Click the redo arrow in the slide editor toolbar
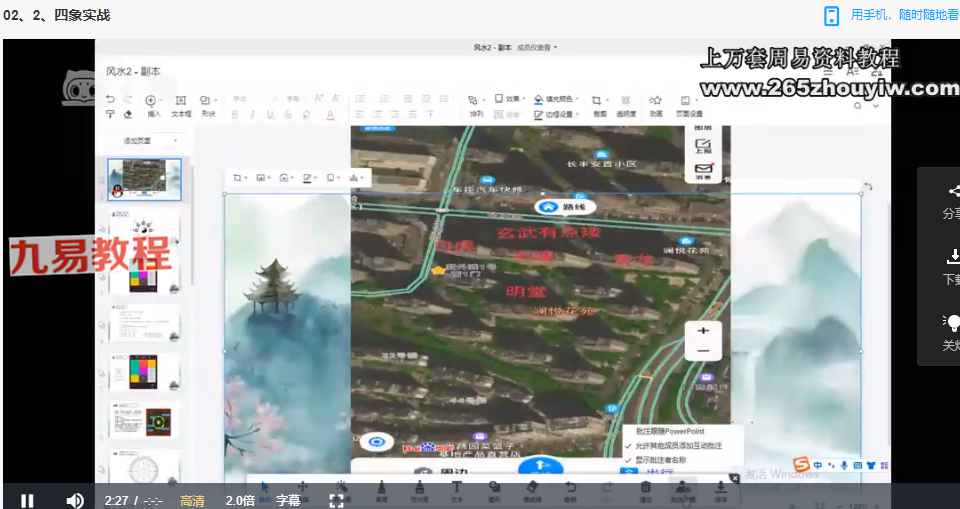960x509 pixels. (128, 99)
